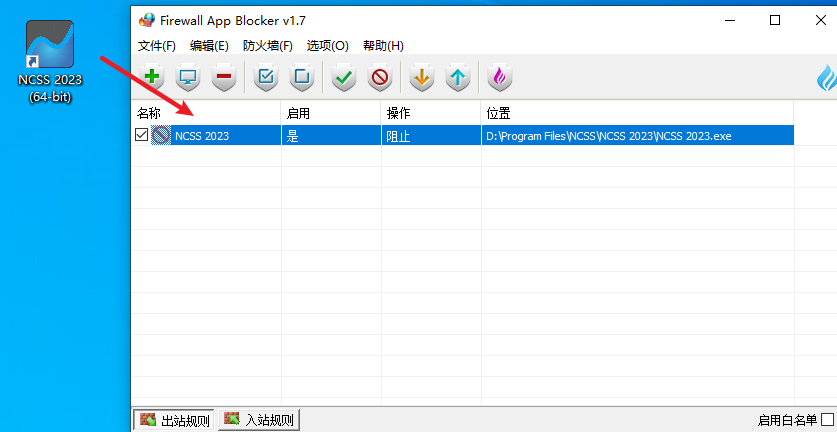
Task: Open the 编辑(E) menu
Action: pyautogui.click(x=209, y=46)
